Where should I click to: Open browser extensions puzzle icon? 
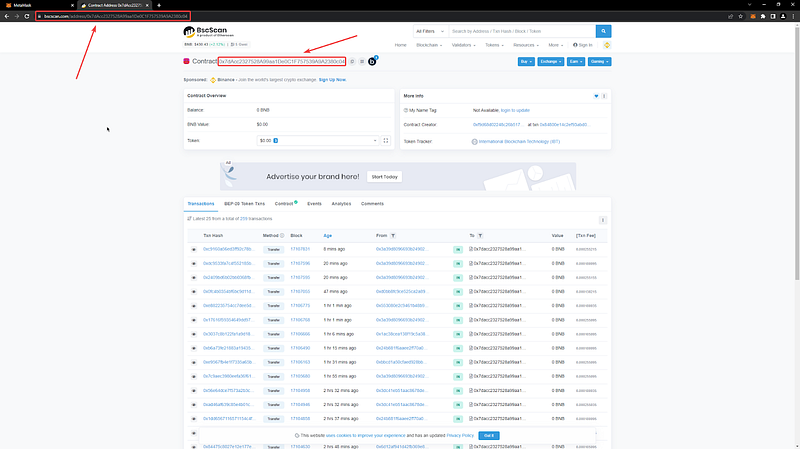click(763, 16)
